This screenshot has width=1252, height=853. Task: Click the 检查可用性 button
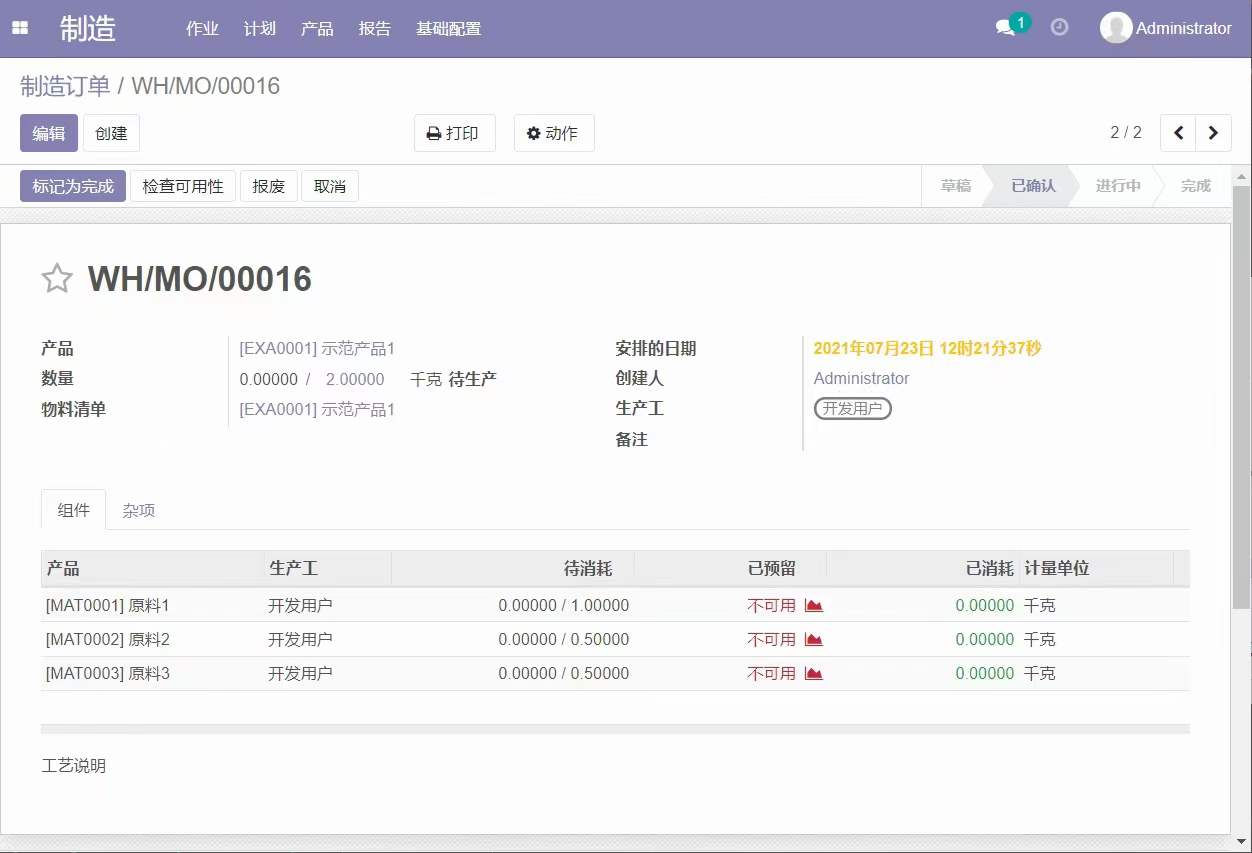[183, 186]
